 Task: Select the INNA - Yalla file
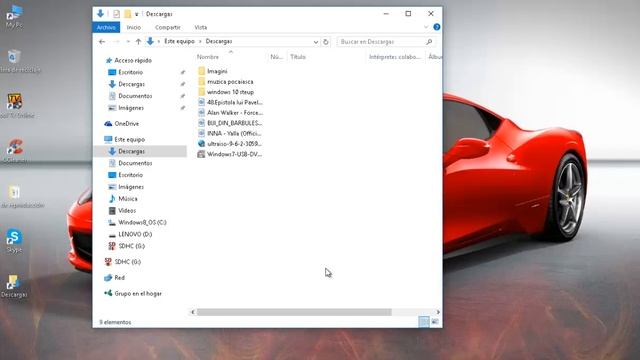coord(234,133)
